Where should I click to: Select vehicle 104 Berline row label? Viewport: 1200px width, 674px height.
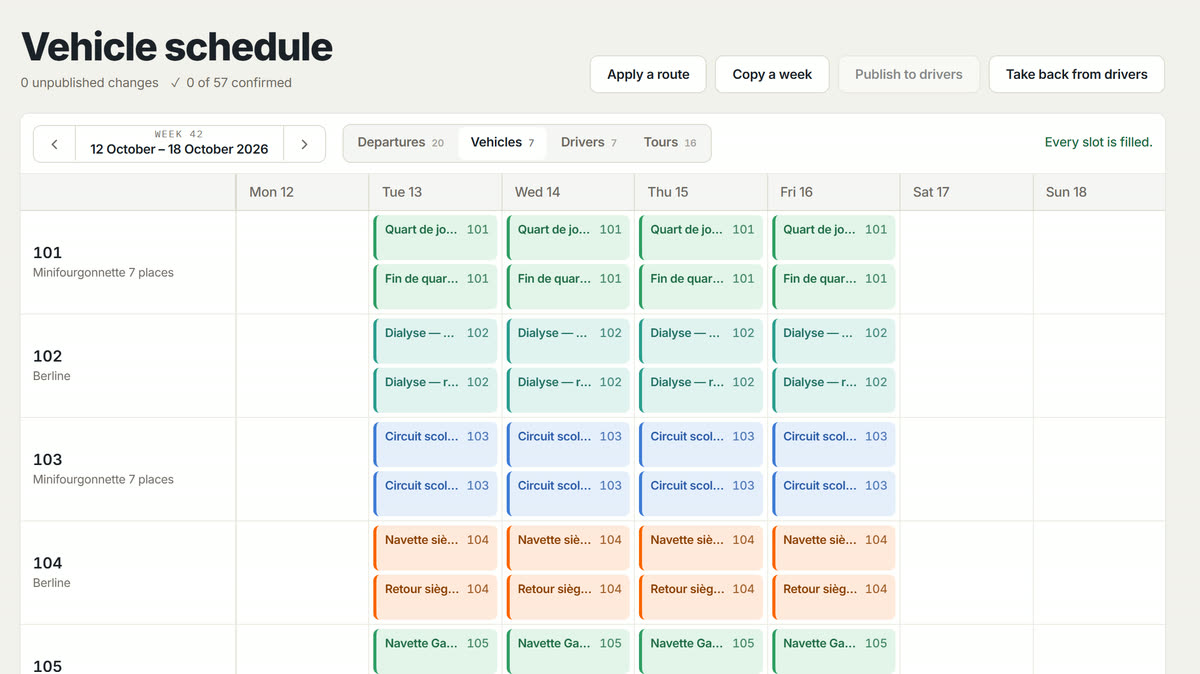128,572
